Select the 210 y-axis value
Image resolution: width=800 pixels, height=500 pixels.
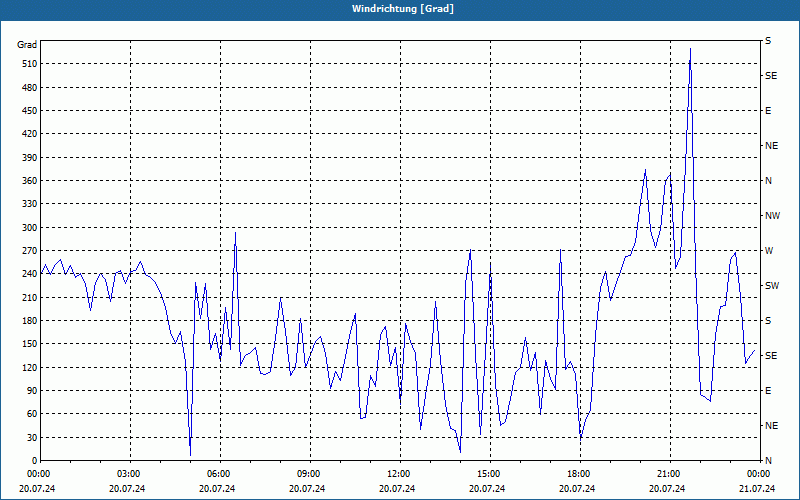pyautogui.click(x=29, y=297)
